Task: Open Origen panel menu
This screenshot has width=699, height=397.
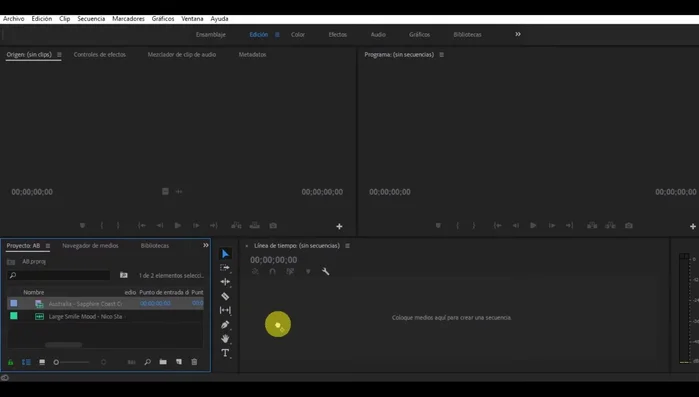Action: point(59,55)
